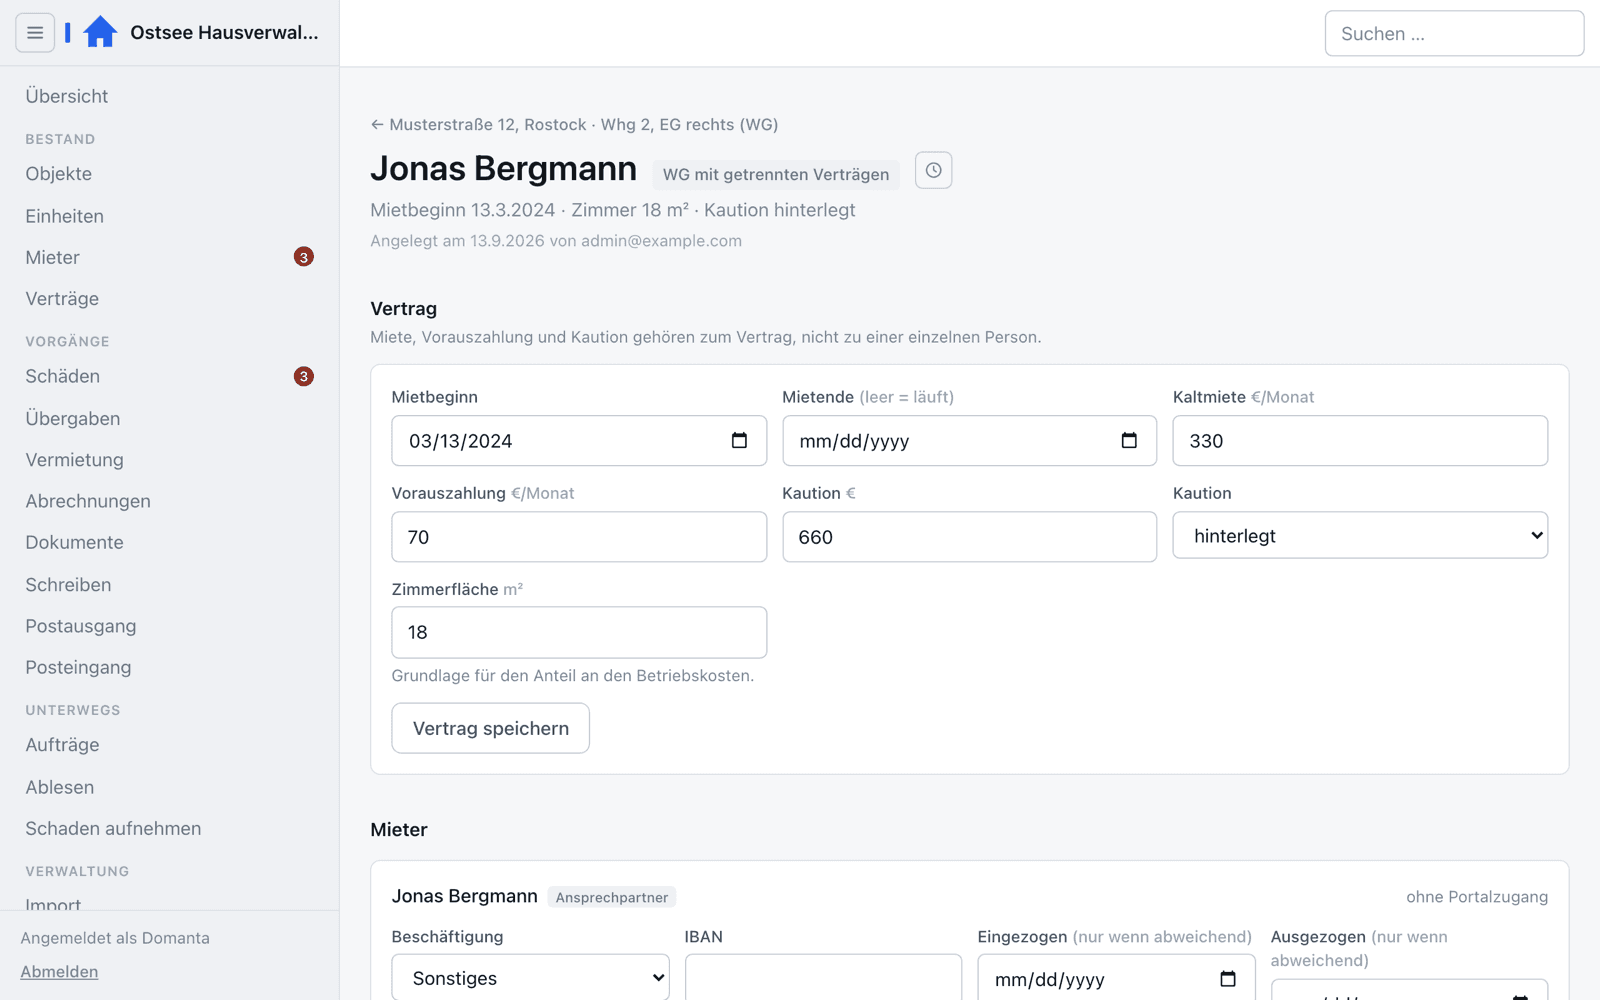Image resolution: width=1600 pixels, height=1000 pixels.
Task: Click the Schäden badge showing 3
Action: (x=304, y=376)
